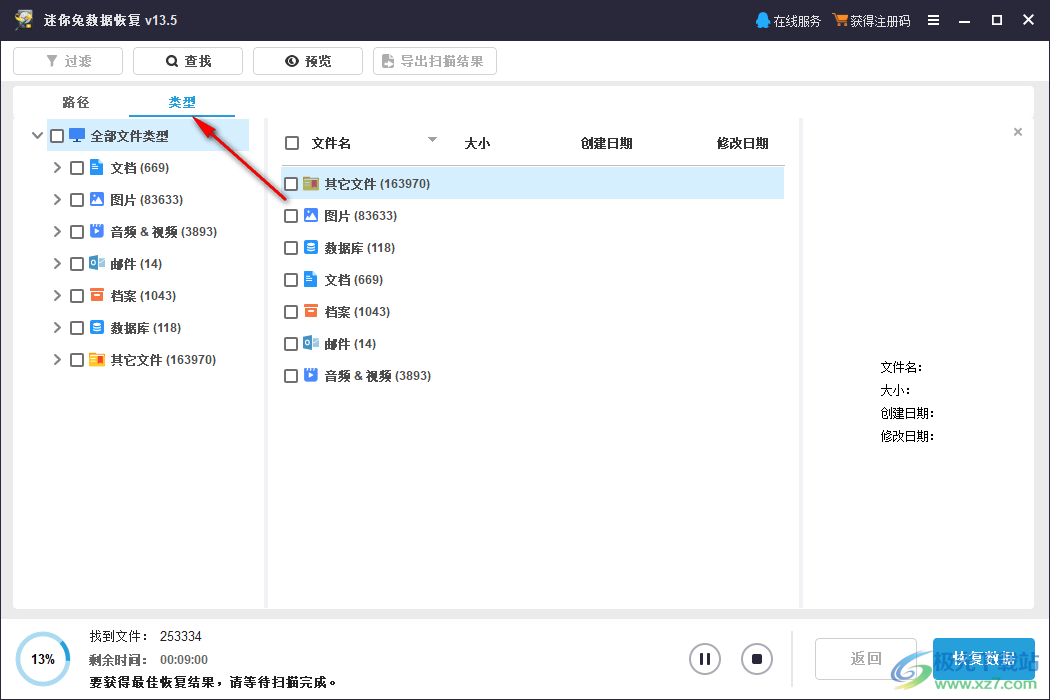Enable the 文件名 header checkbox

291,142
